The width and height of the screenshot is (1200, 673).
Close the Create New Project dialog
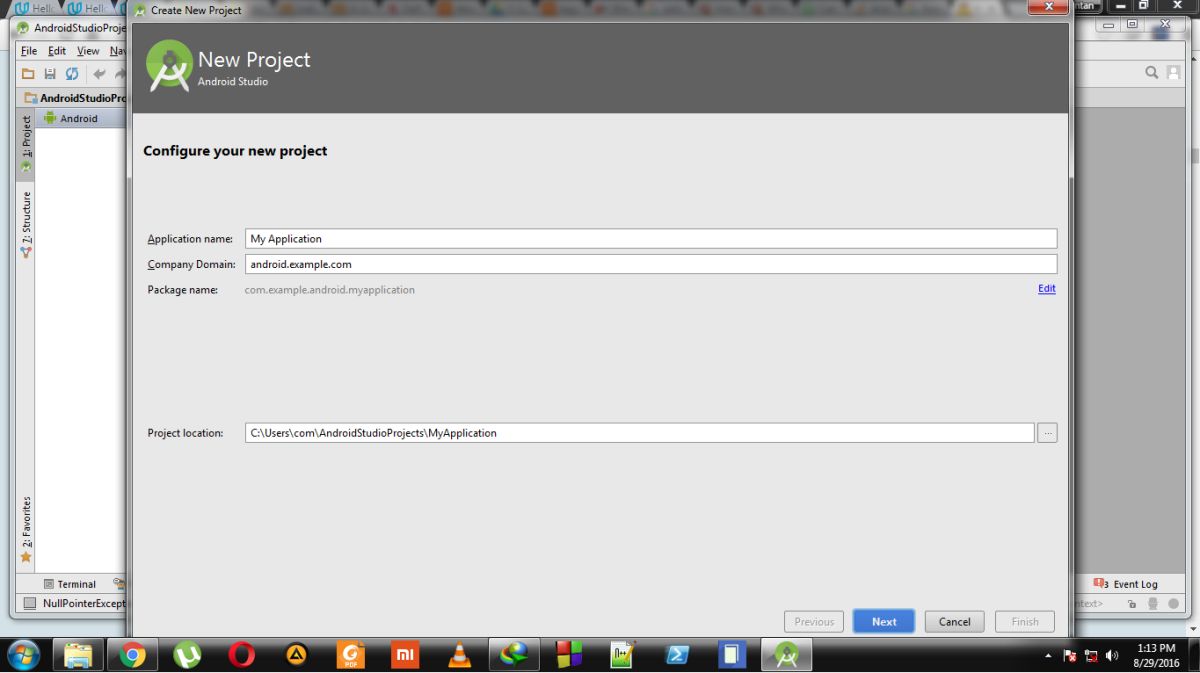point(1048,8)
